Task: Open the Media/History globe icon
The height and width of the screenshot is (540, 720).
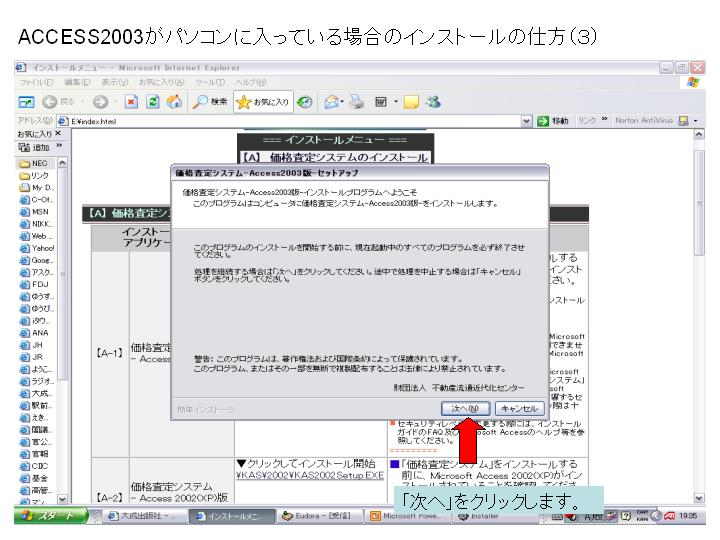Action: [x=304, y=102]
